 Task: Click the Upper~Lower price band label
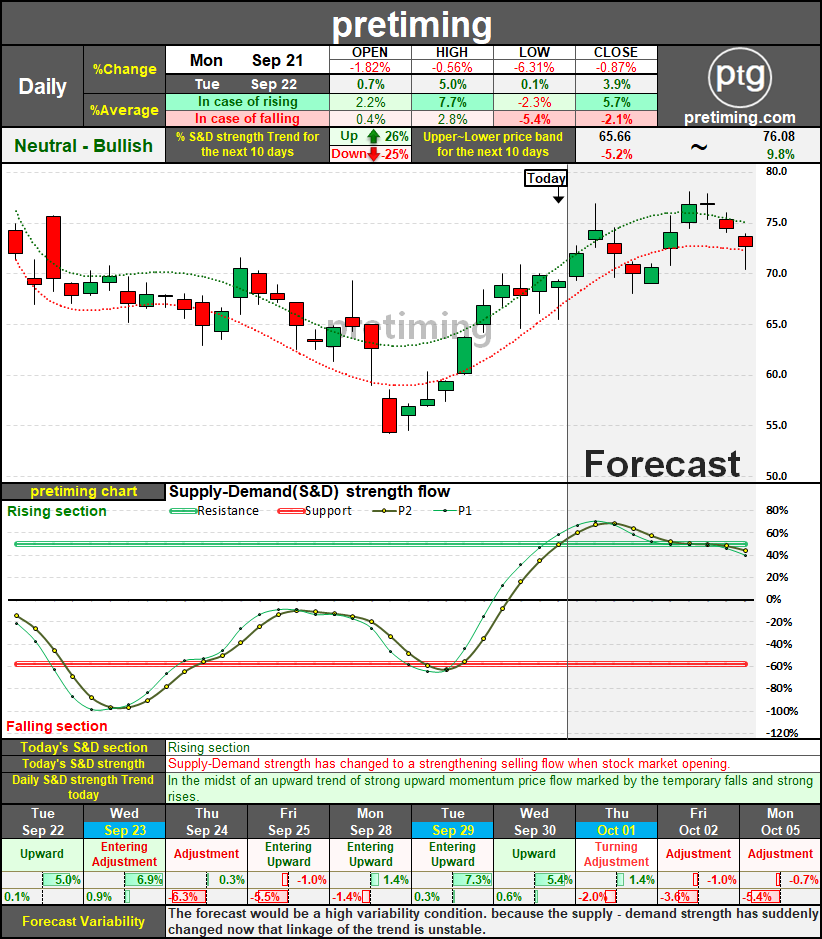pyautogui.click(x=493, y=144)
